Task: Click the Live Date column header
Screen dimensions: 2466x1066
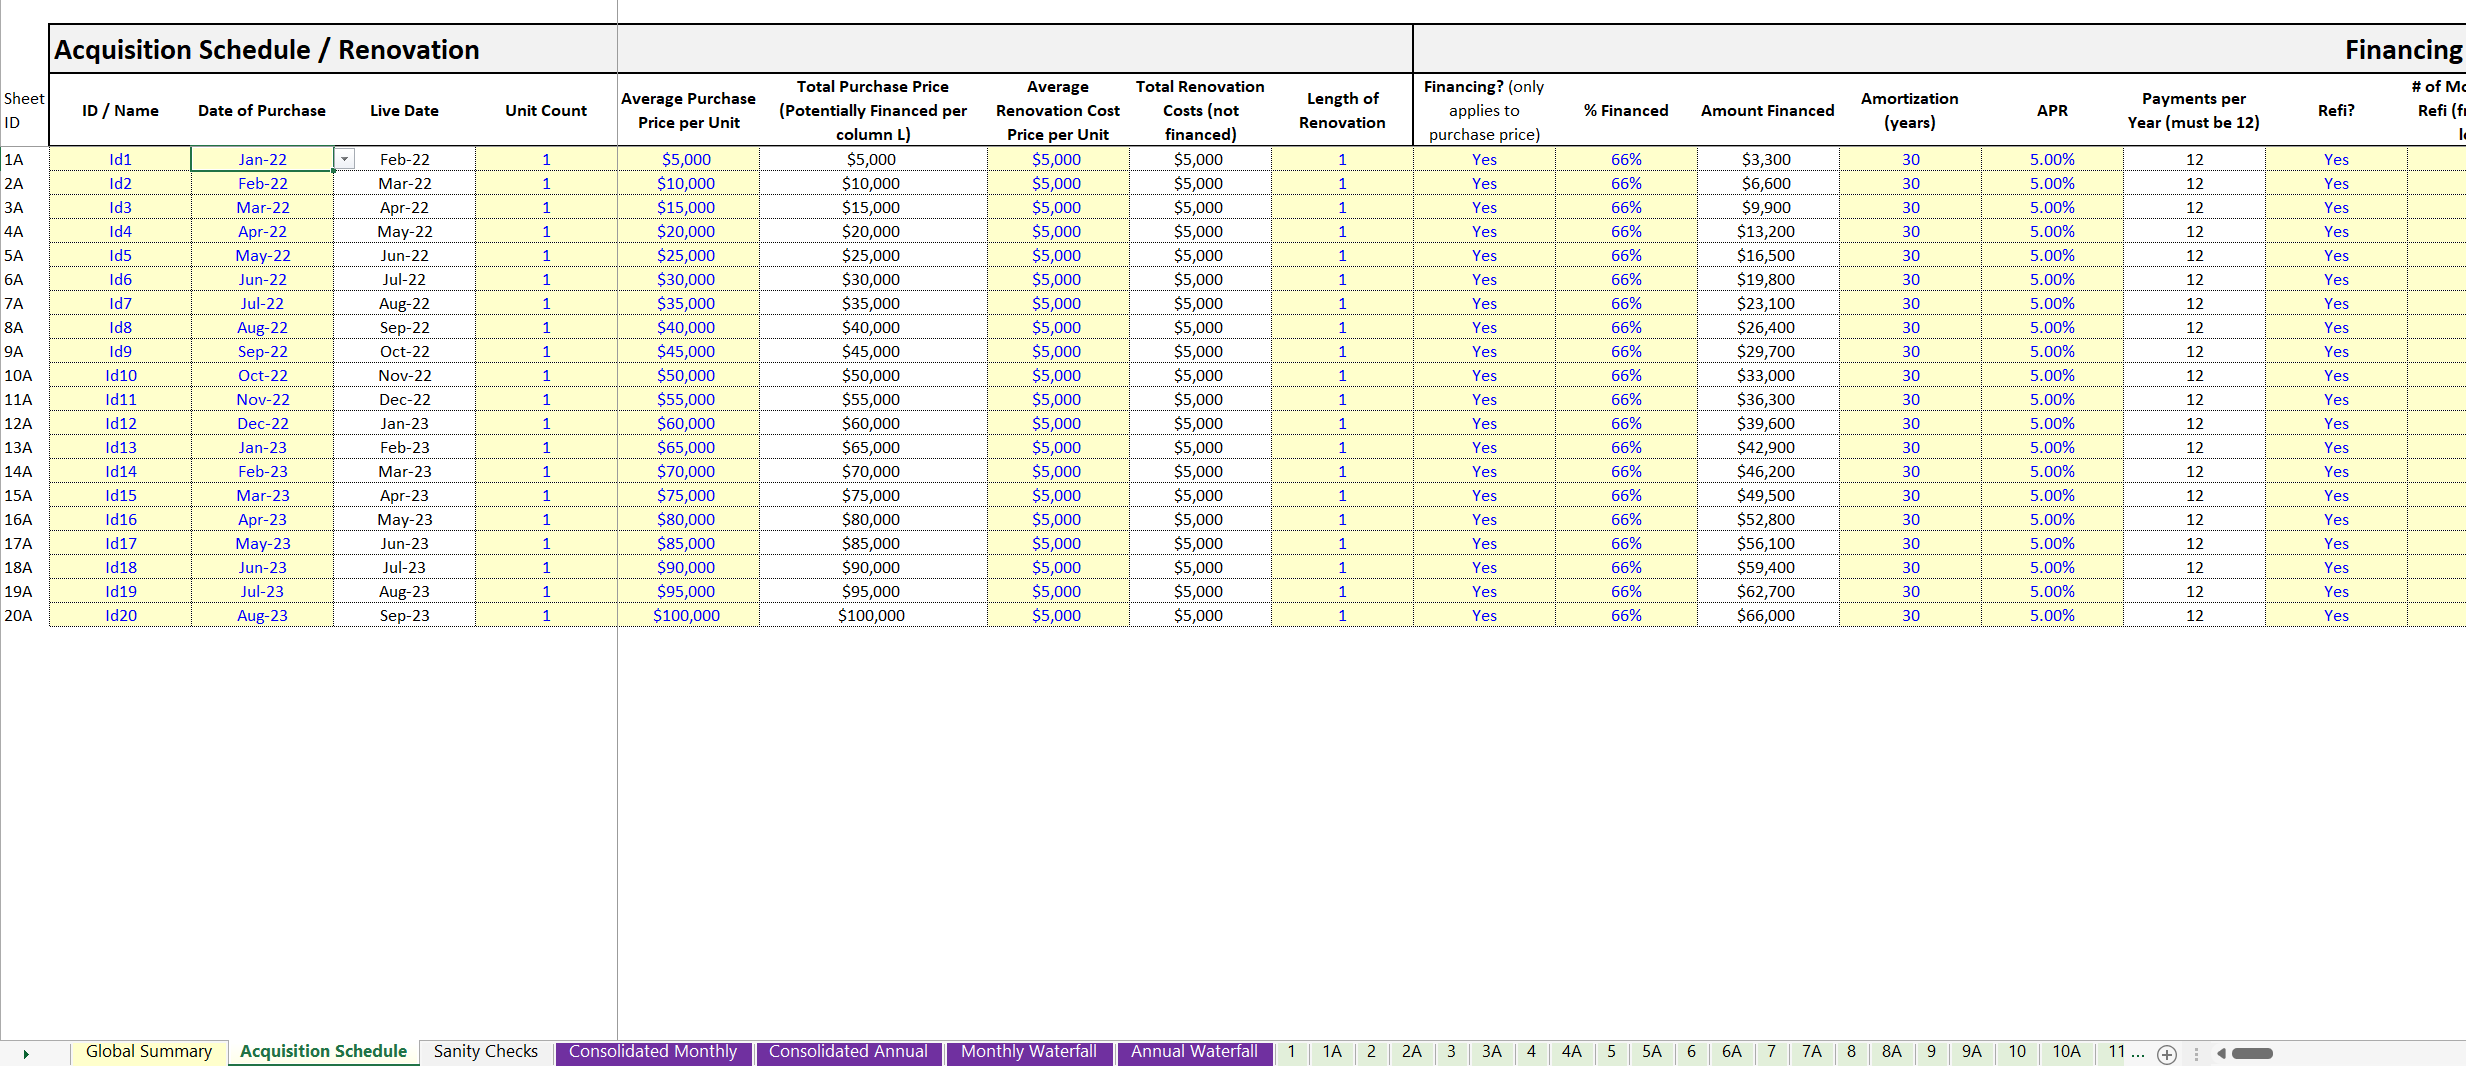Action: point(404,111)
